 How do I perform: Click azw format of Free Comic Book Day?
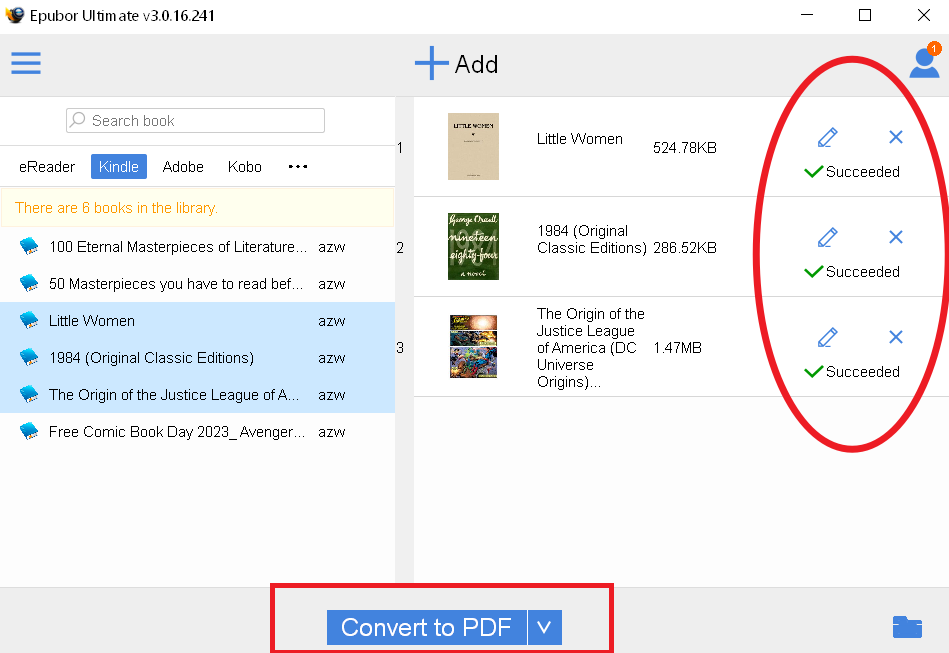coord(332,432)
